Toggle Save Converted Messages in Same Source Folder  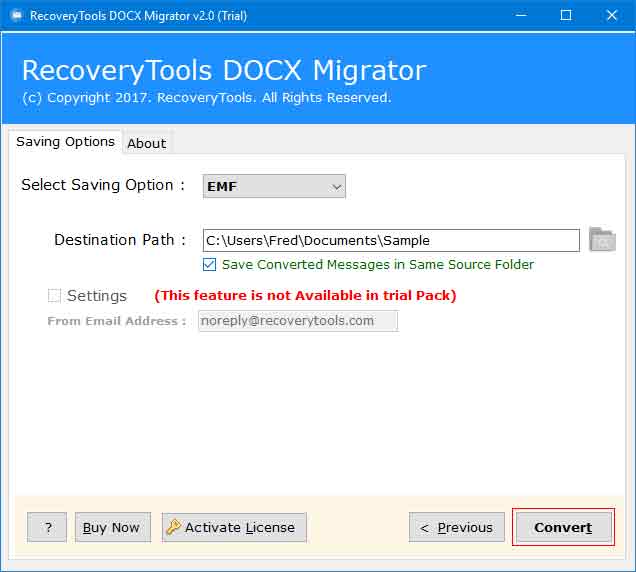pos(209,264)
